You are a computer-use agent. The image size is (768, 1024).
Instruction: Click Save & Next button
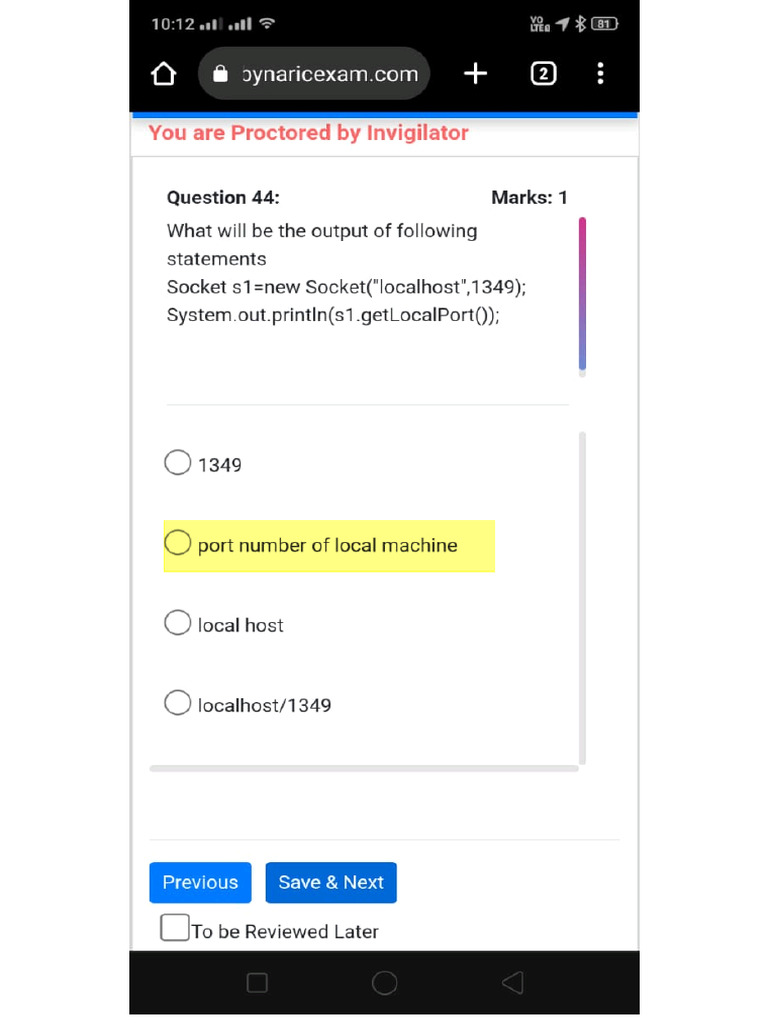(331, 882)
